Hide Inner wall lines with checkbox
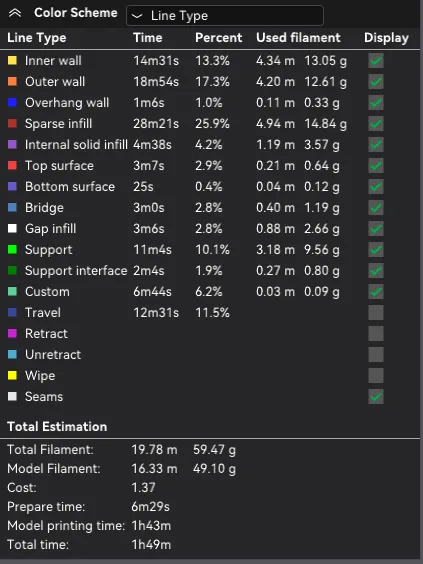The image size is (423, 564). point(376,60)
